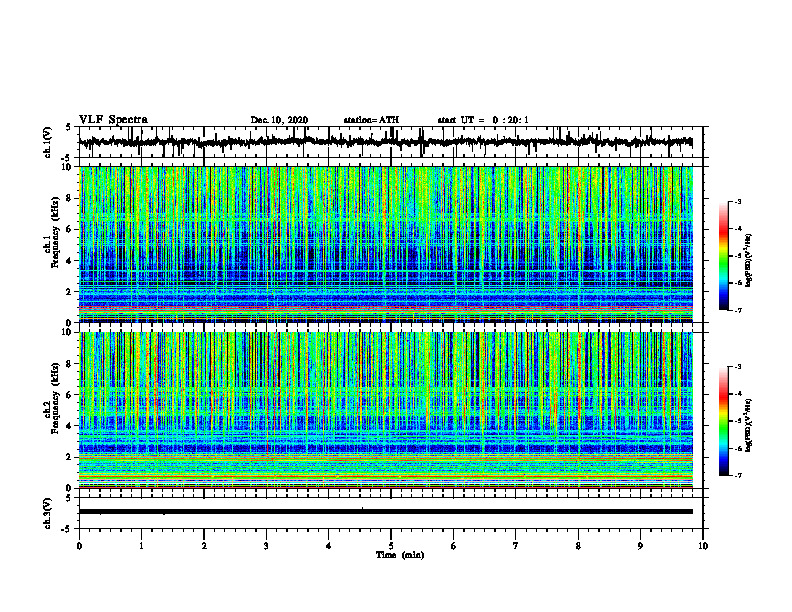This screenshot has width=792, height=612.
Task: Click the "4" kHz tick of ch.1 spectrogram
Action: (70, 261)
